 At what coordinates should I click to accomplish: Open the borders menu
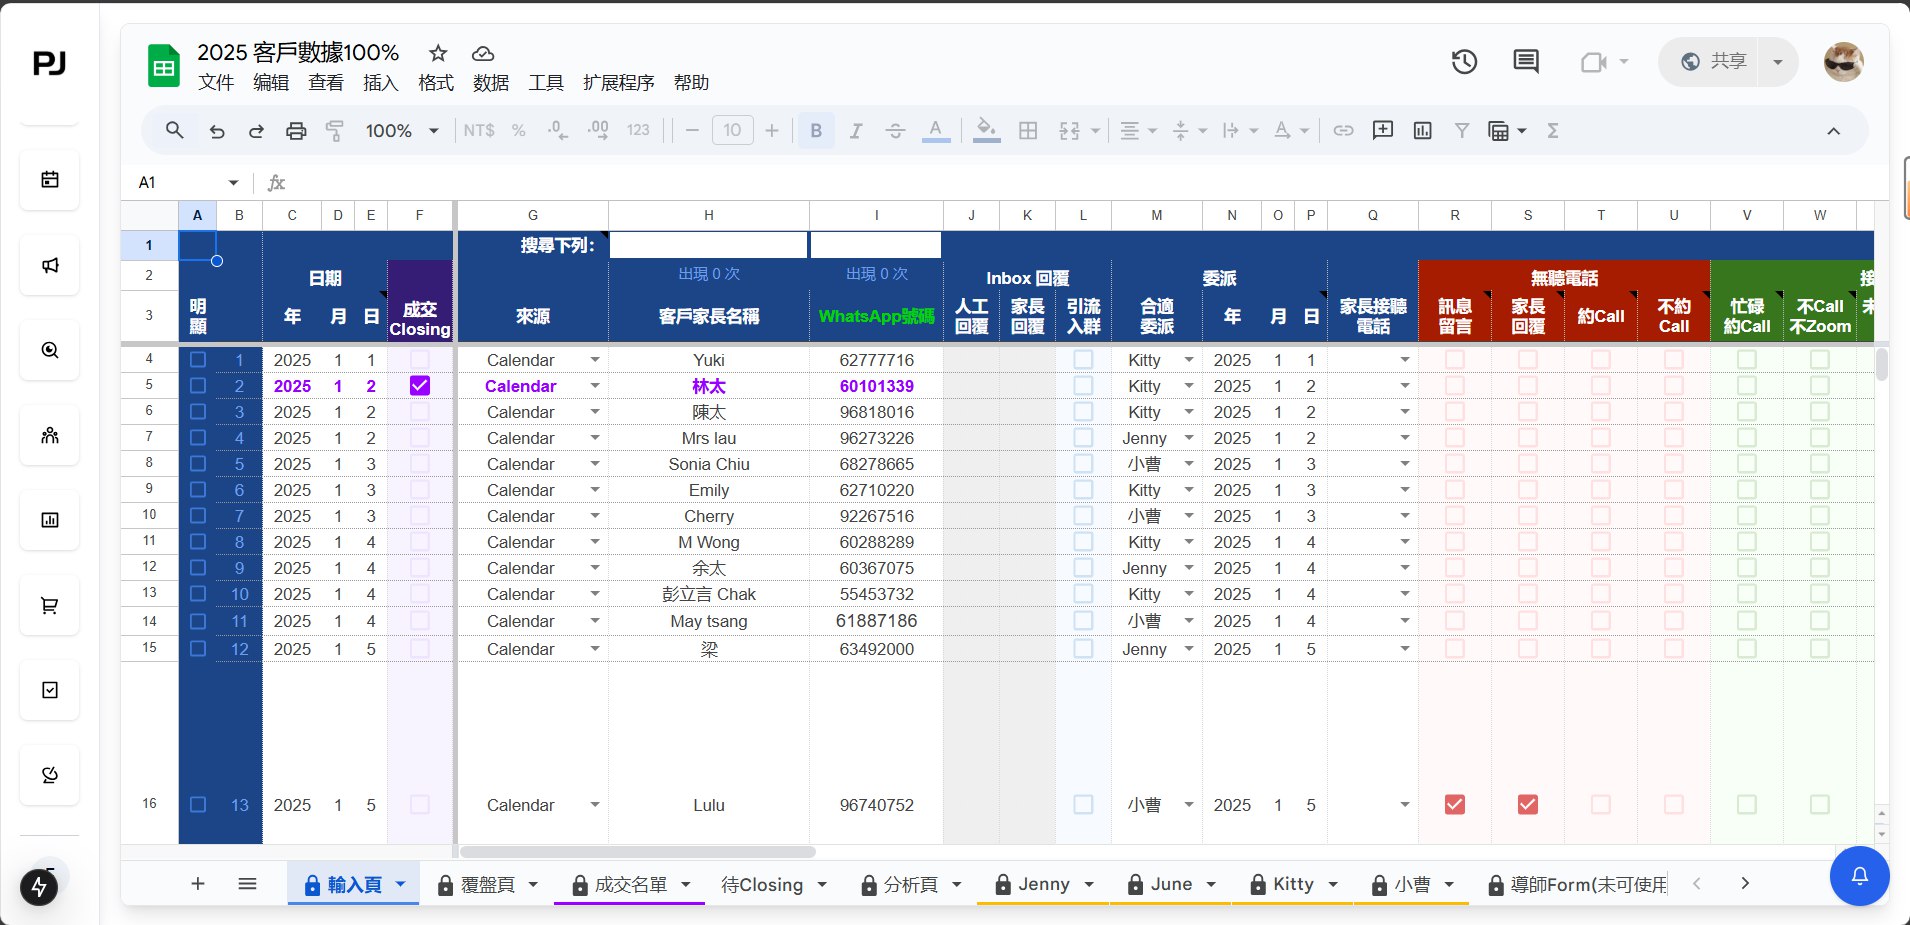pyautogui.click(x=1028, y=130)
